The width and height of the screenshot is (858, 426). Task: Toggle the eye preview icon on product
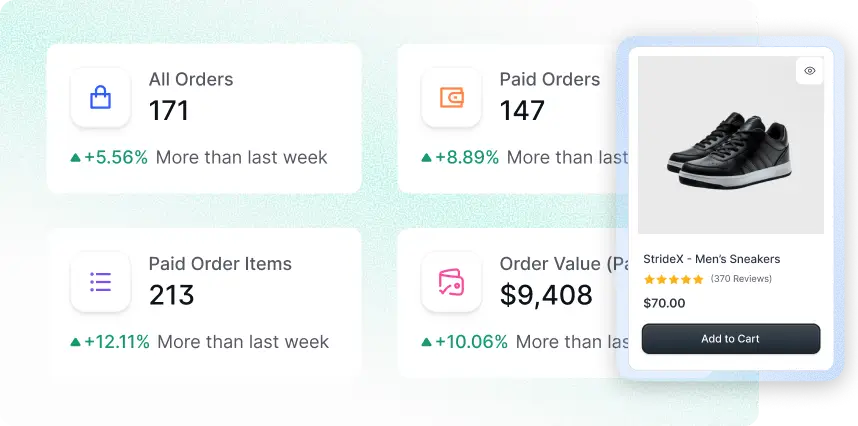click(x=810, y=71)
